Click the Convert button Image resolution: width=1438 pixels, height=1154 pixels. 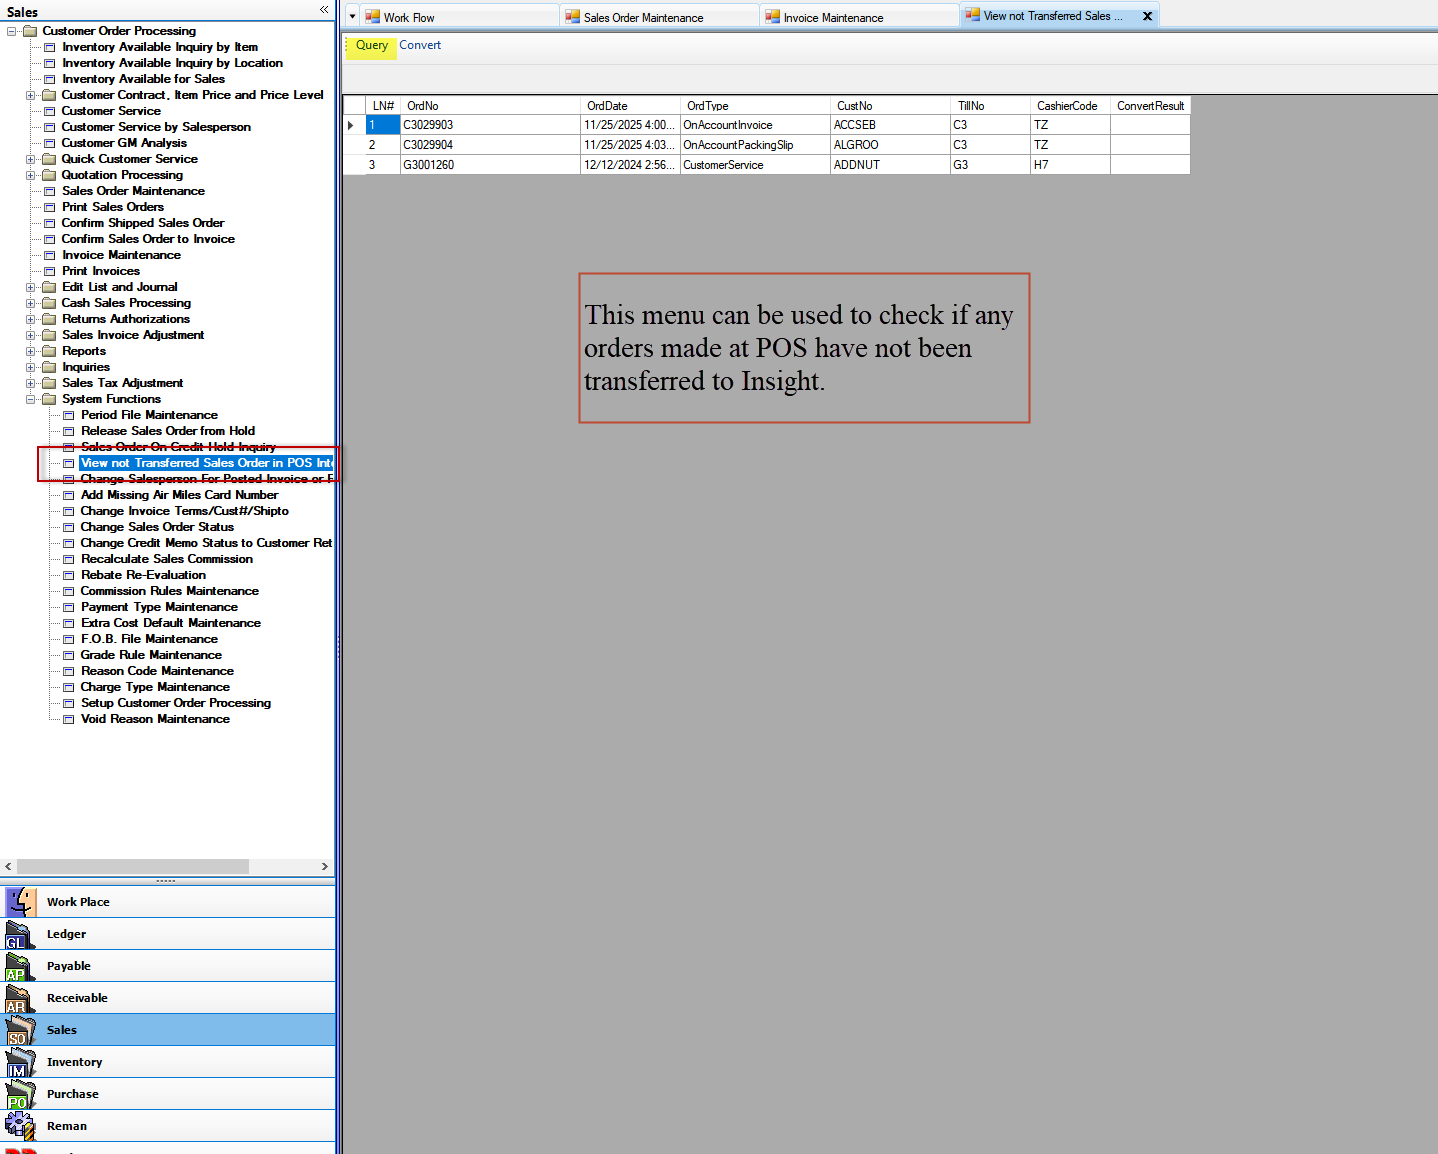(x=420, y=45)
